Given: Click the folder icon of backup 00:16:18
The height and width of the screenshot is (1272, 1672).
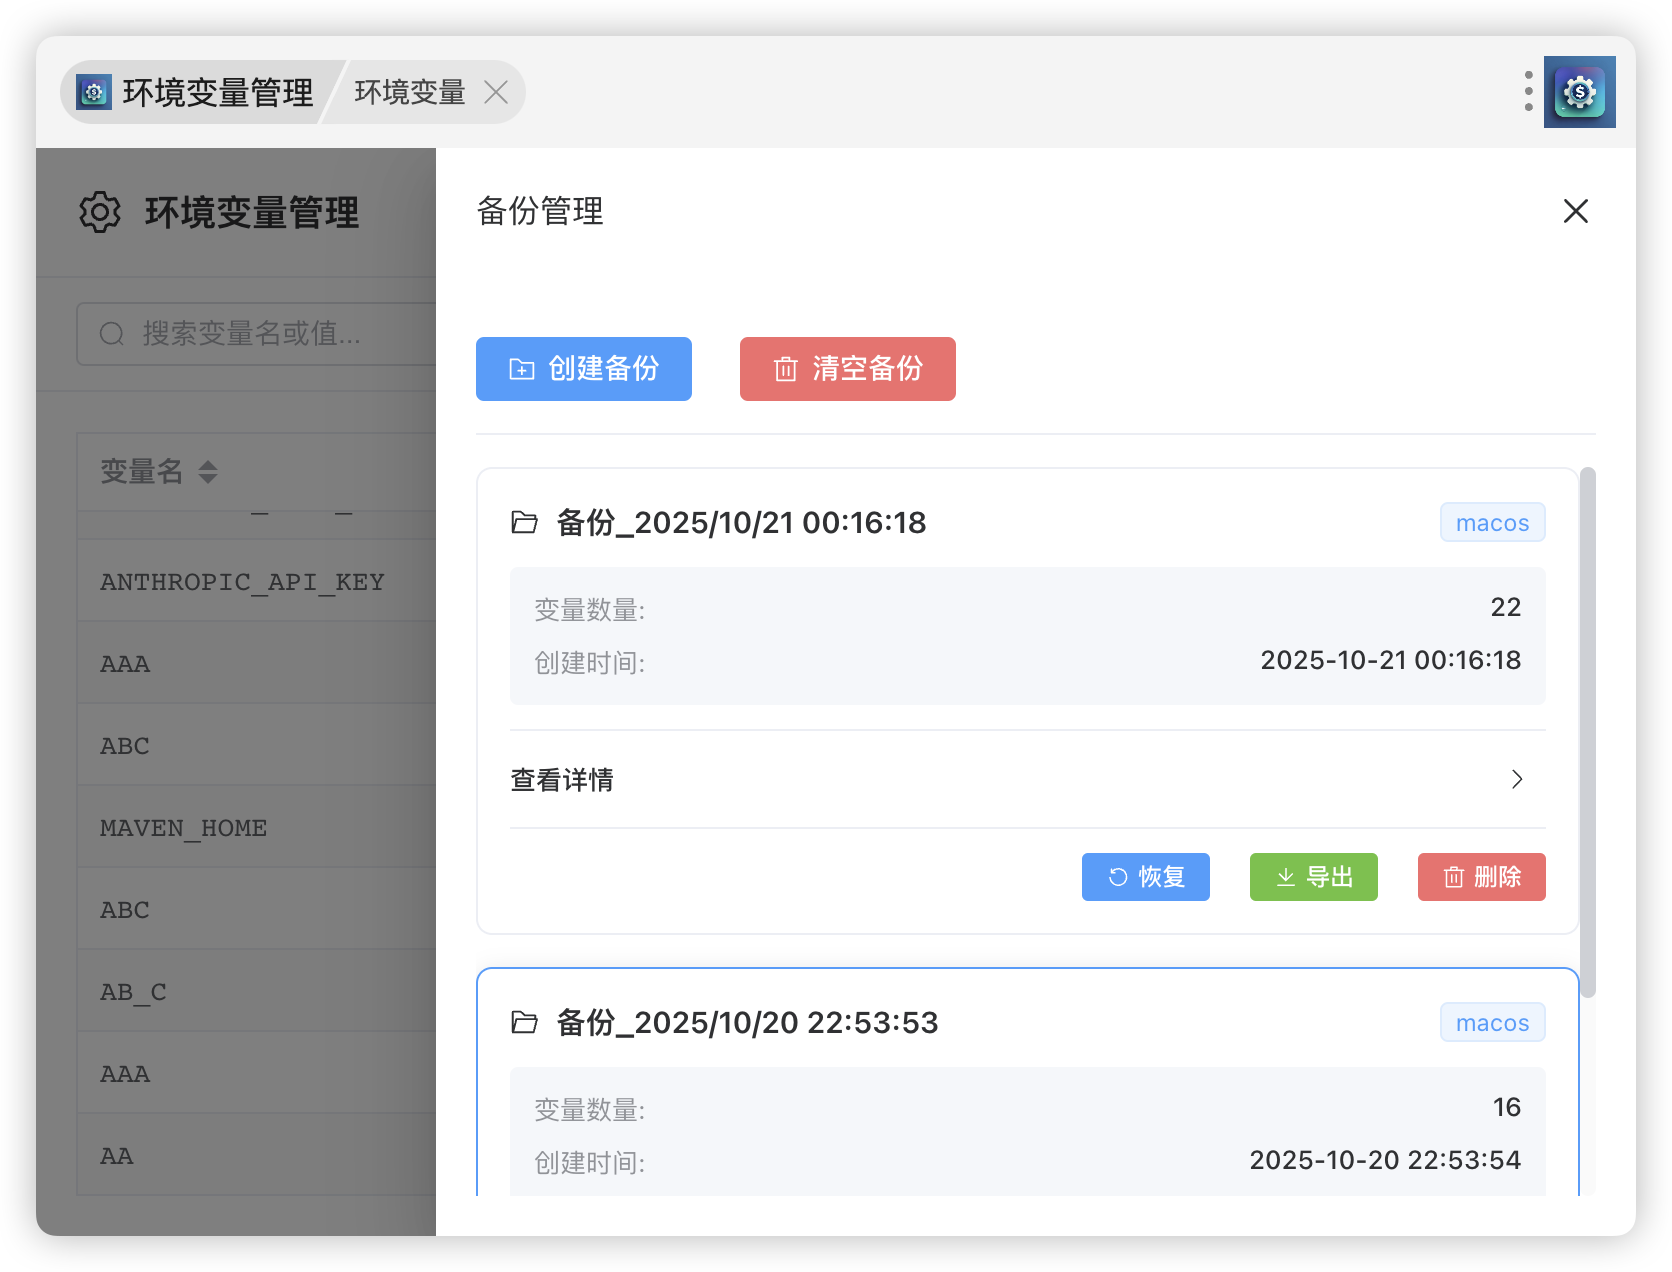Looking at the screenshot, I should click(x=525, y=522).
